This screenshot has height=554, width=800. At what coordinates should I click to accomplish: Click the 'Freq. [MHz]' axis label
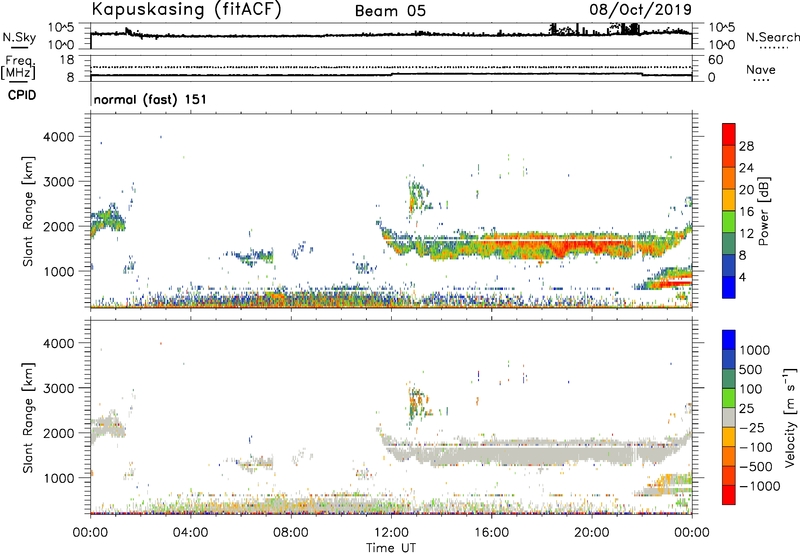click(x=18, y=67)
